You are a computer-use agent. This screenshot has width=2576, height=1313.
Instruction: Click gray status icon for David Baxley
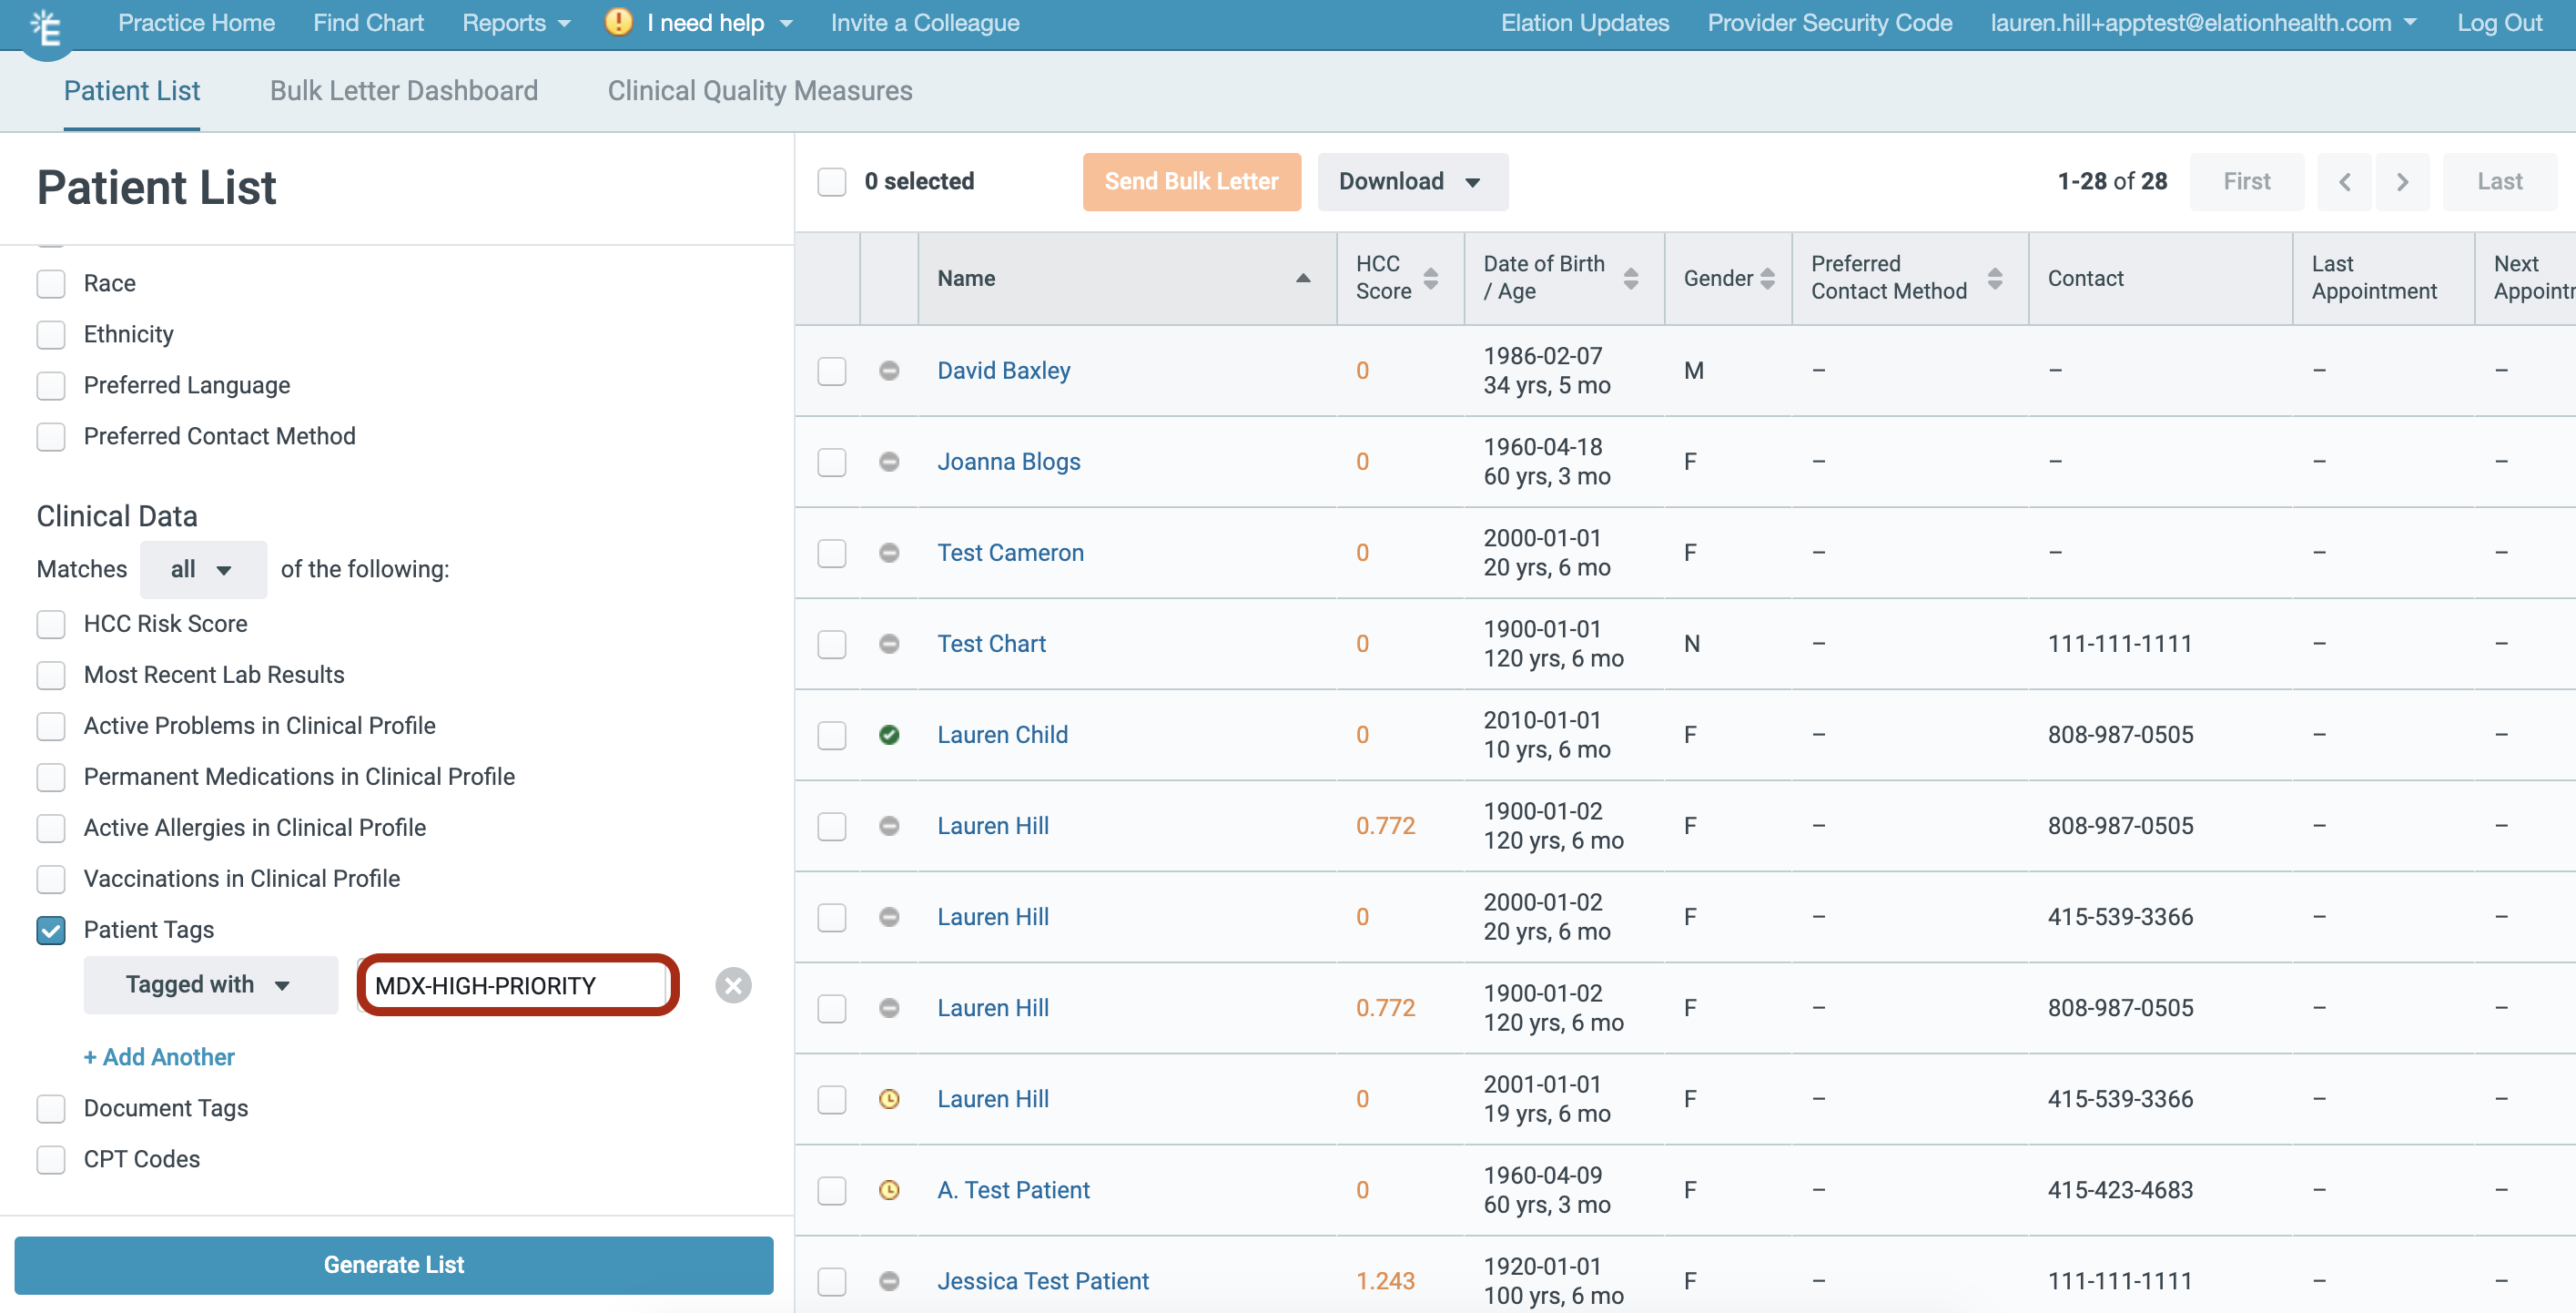pos(888,371)
